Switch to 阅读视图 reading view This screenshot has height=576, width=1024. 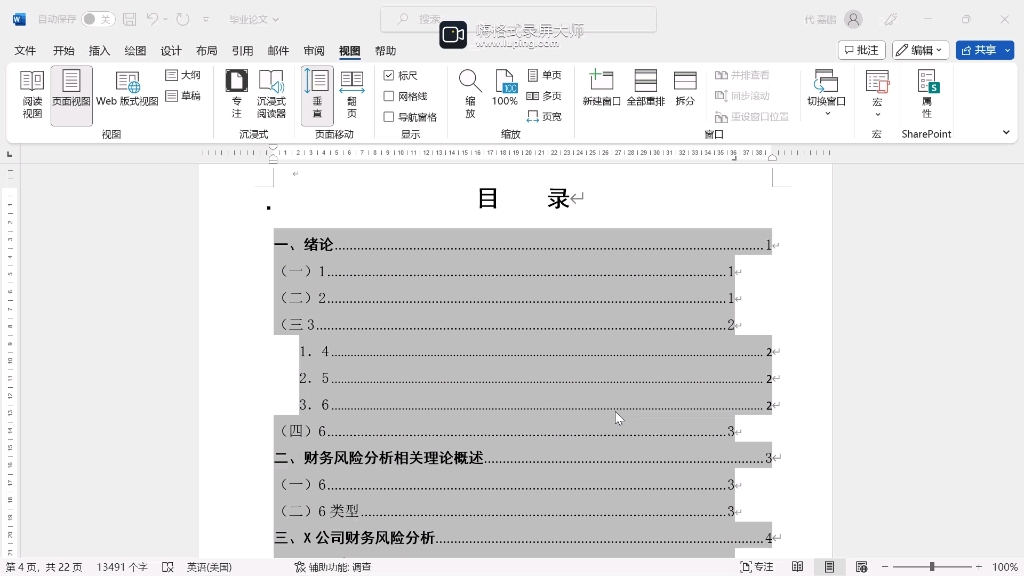[x=31, y=95]
